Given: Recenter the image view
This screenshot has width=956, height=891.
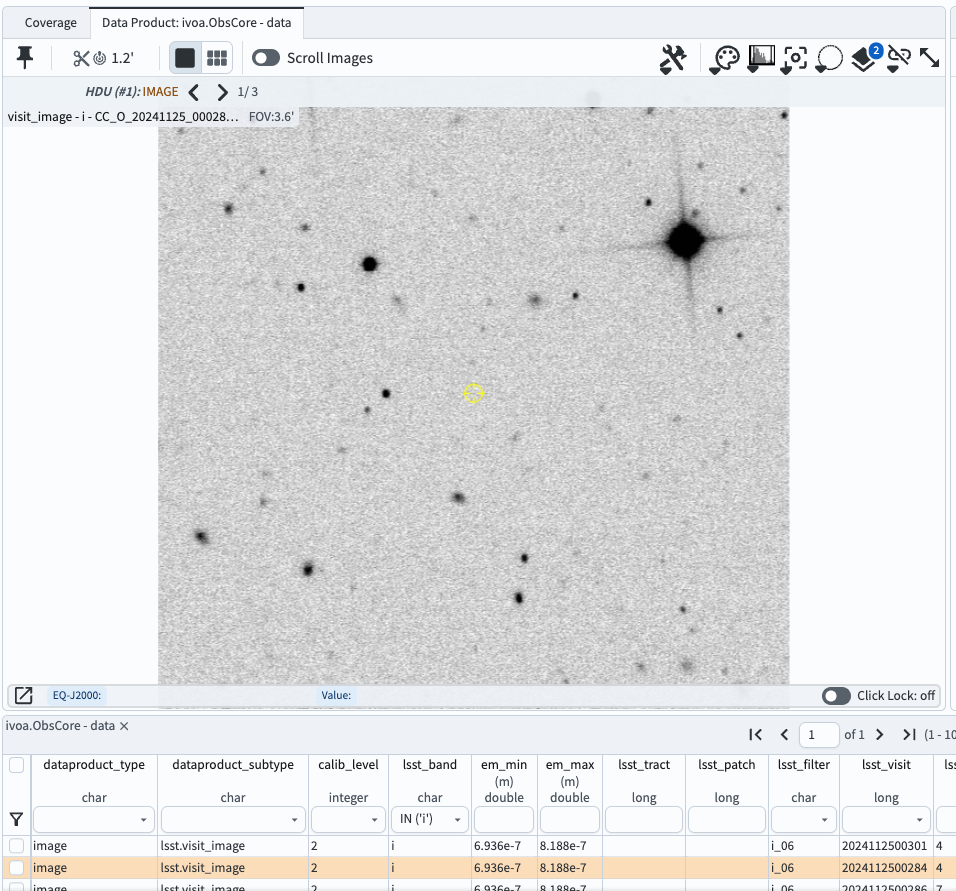Looking at the screenshot, I should [794, 58].
